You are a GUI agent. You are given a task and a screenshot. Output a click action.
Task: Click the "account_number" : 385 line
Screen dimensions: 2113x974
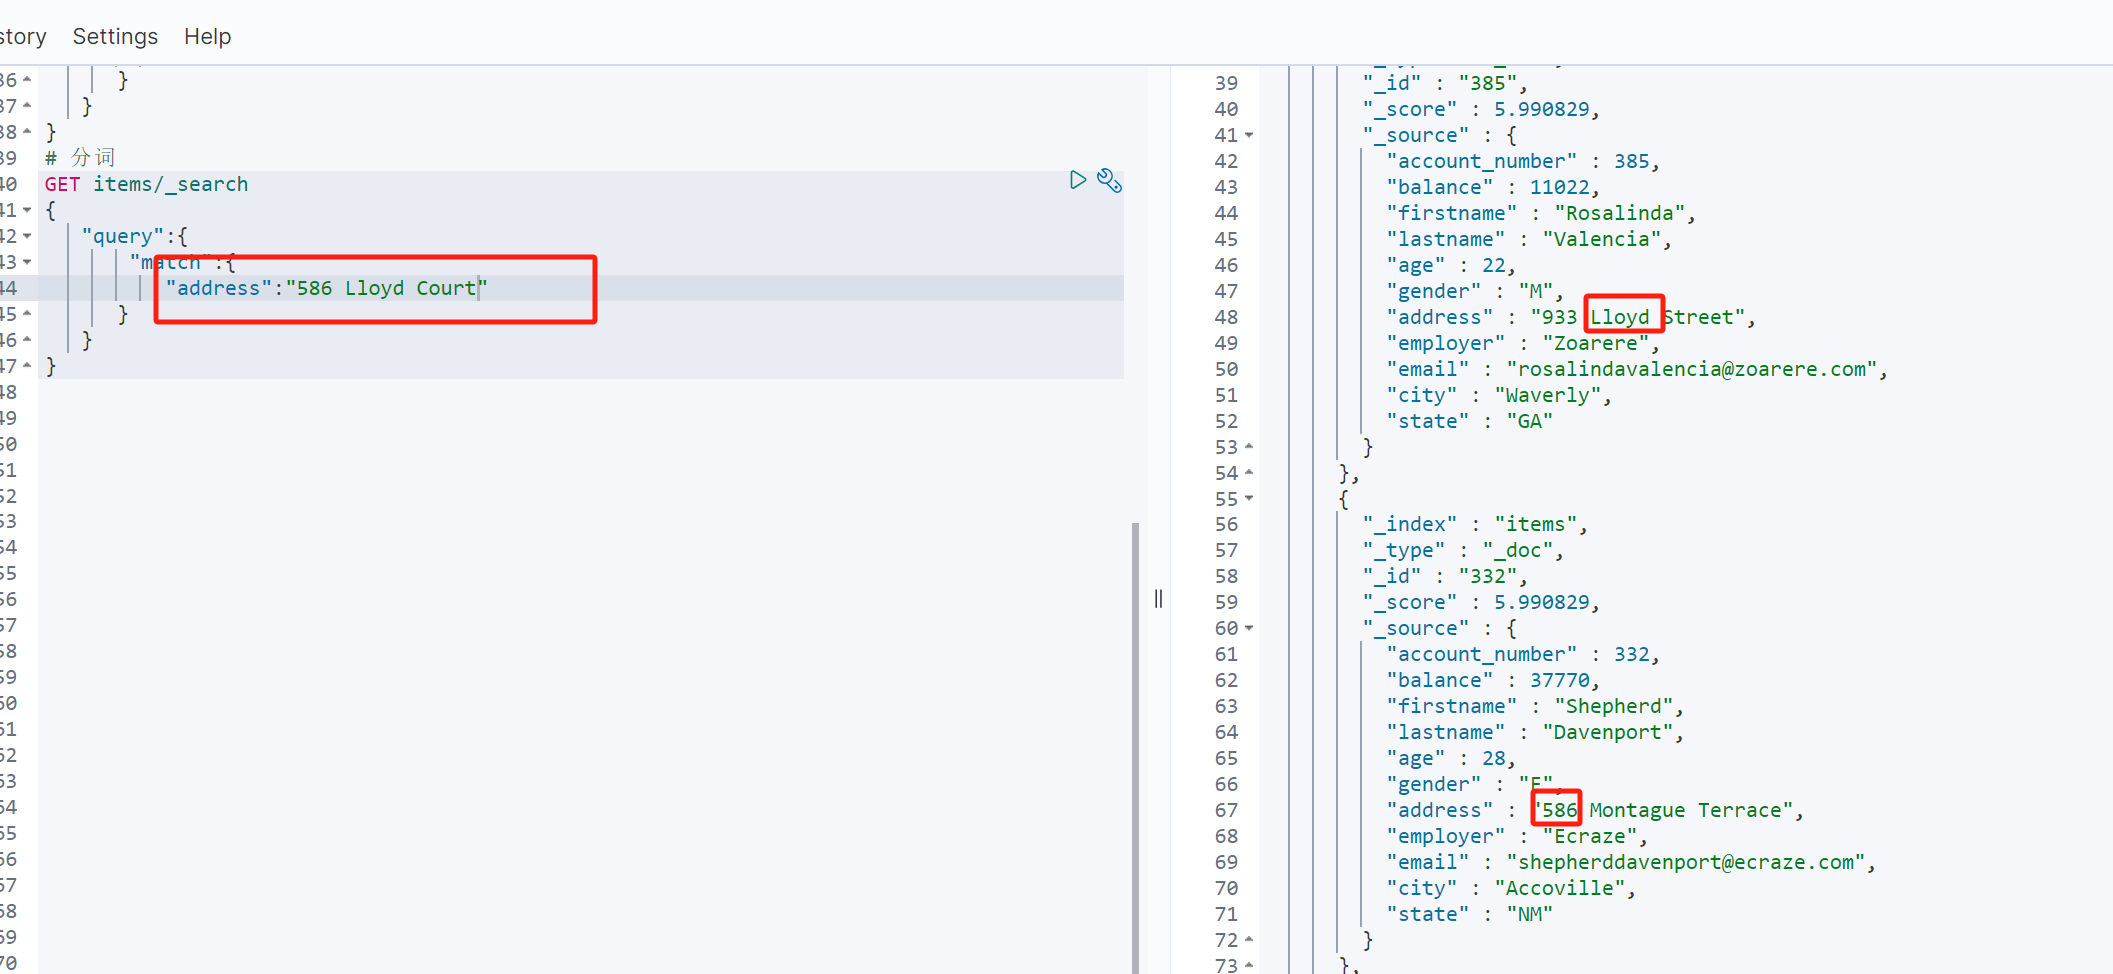(1523, 161)
